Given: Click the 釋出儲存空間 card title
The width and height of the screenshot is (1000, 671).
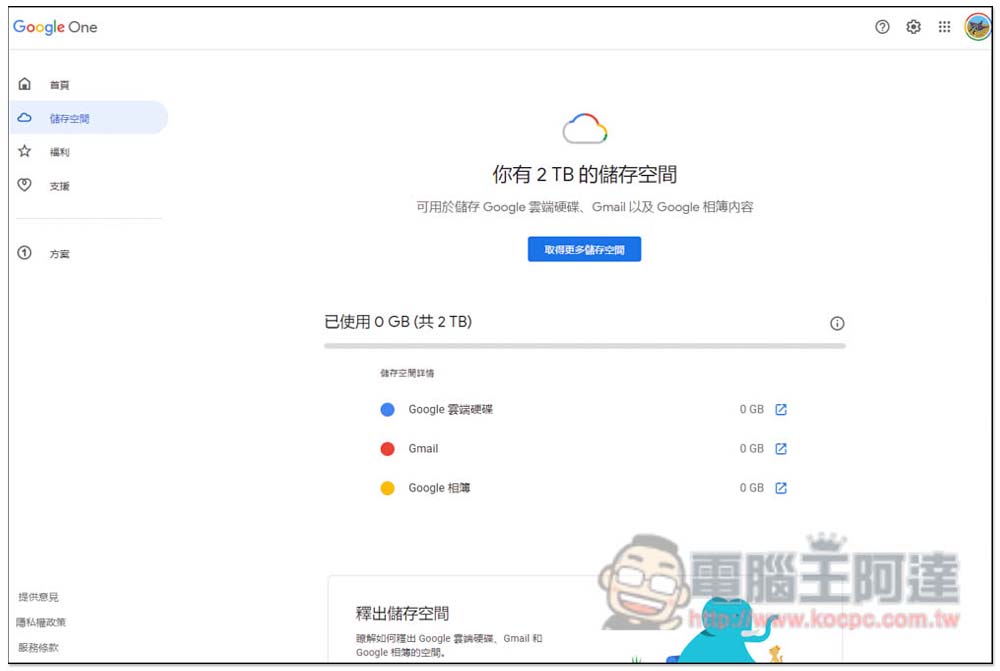Looking at the screenshot, I should pyautogui.click(x=402, y=614).
